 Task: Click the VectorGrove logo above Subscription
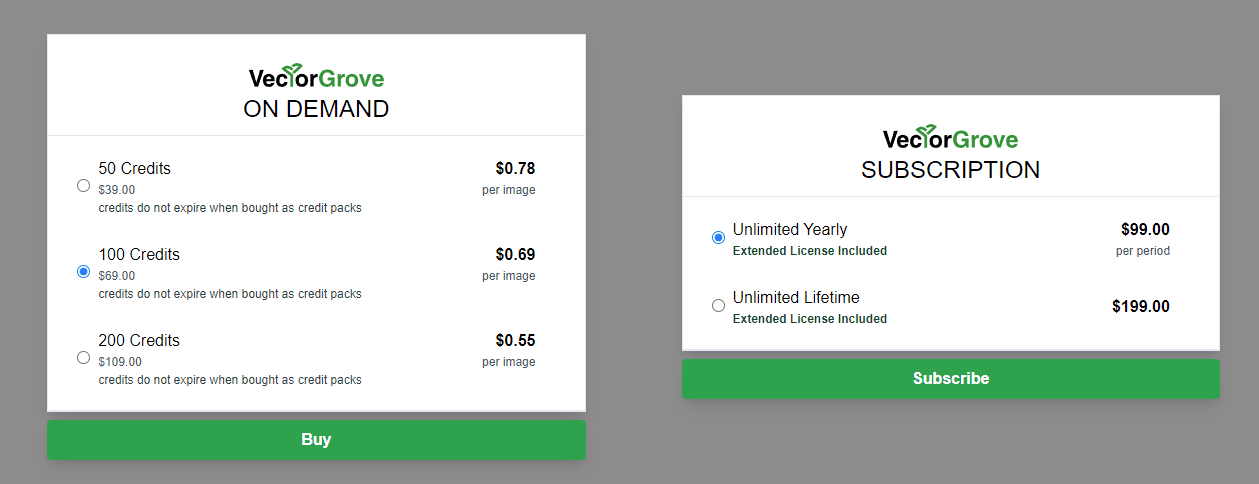point(950,138)
